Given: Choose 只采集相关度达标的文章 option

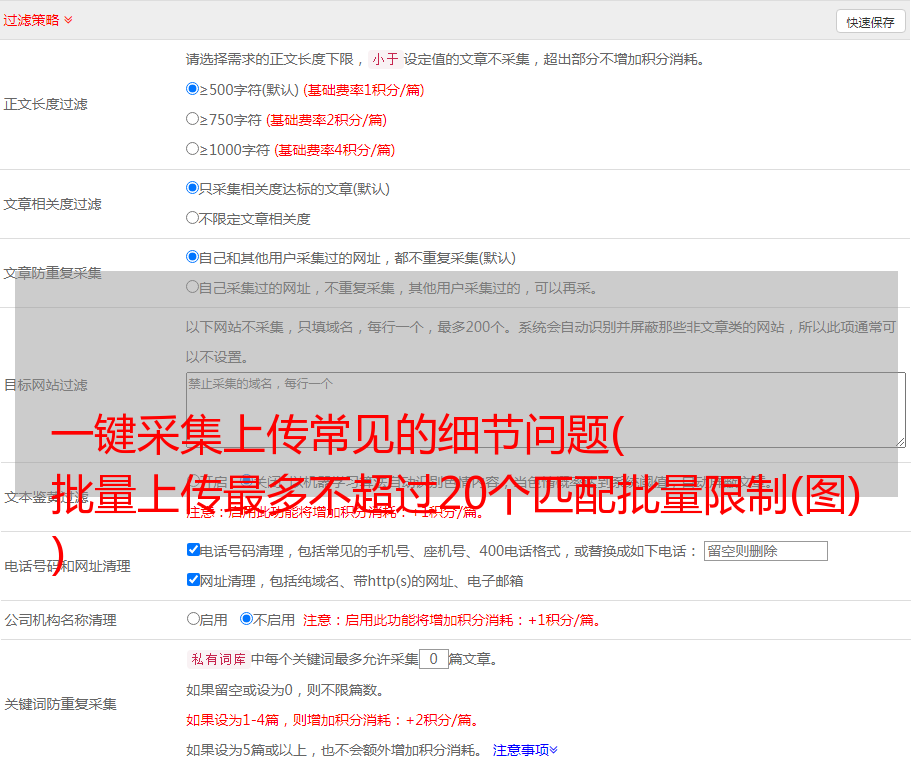Looking at the screenshot, I should click(x=193, y=188).
